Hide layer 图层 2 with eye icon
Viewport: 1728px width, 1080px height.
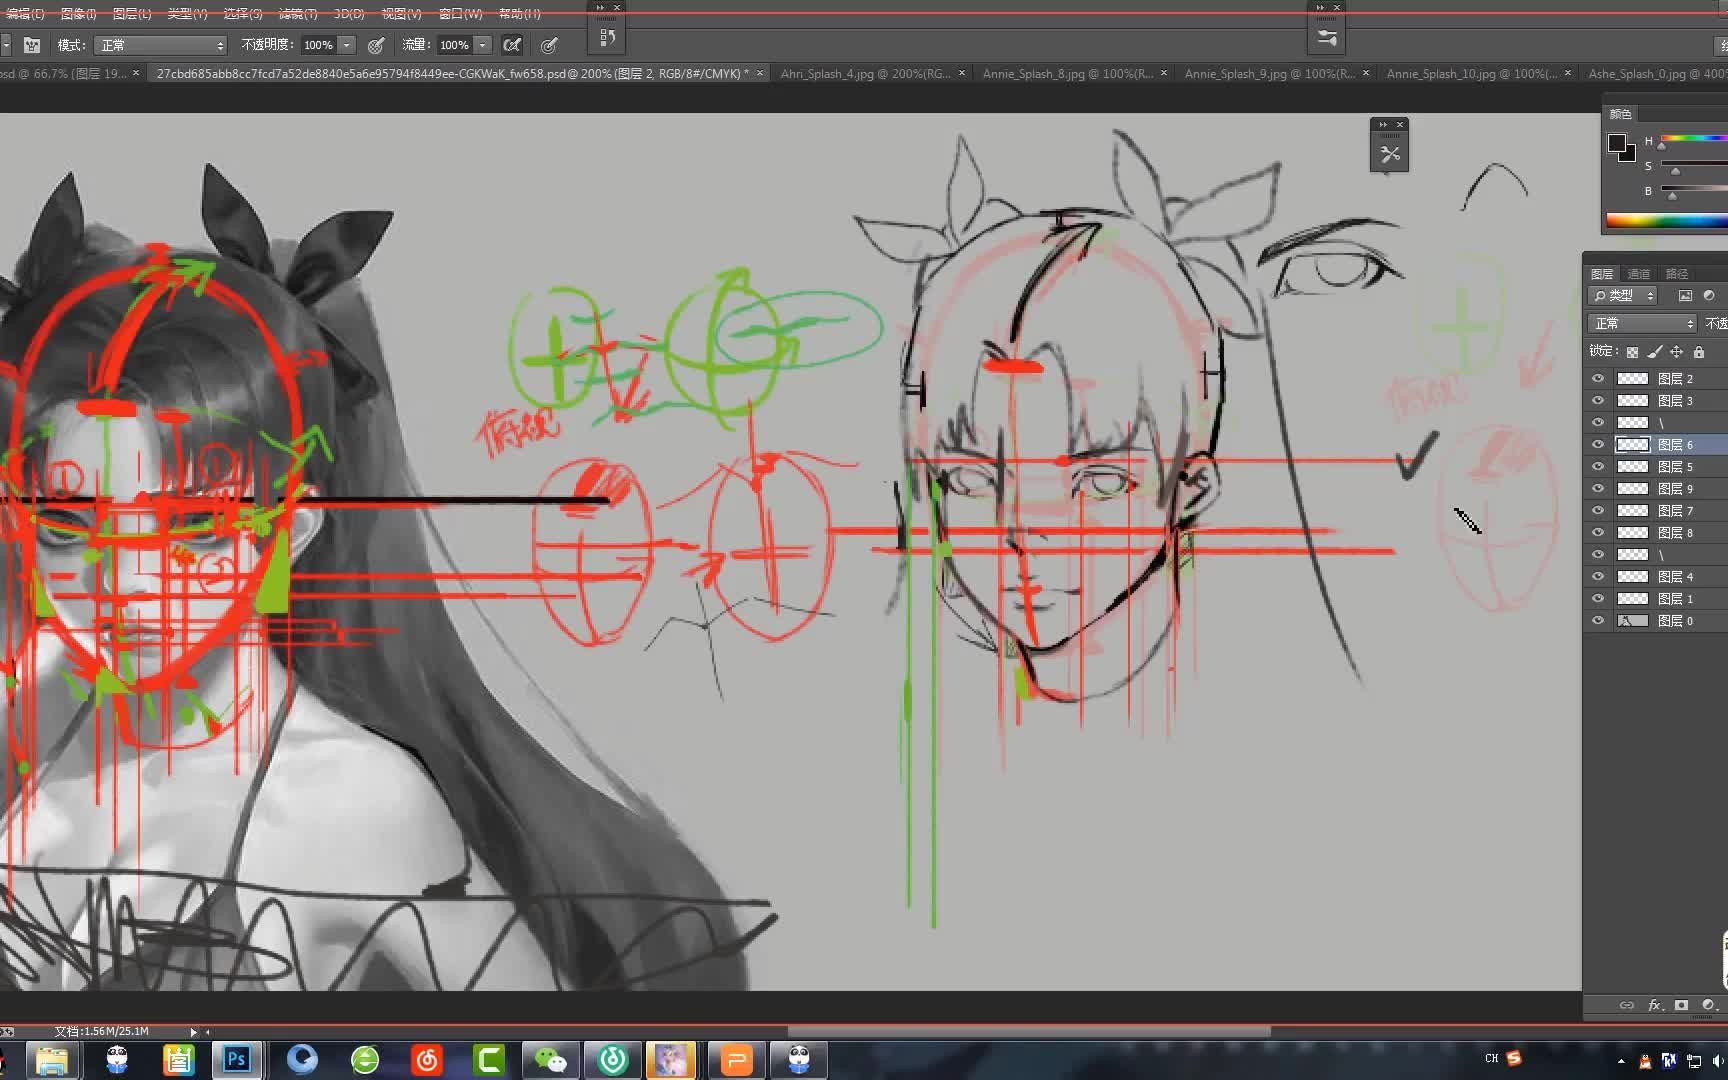point(1597,378)
